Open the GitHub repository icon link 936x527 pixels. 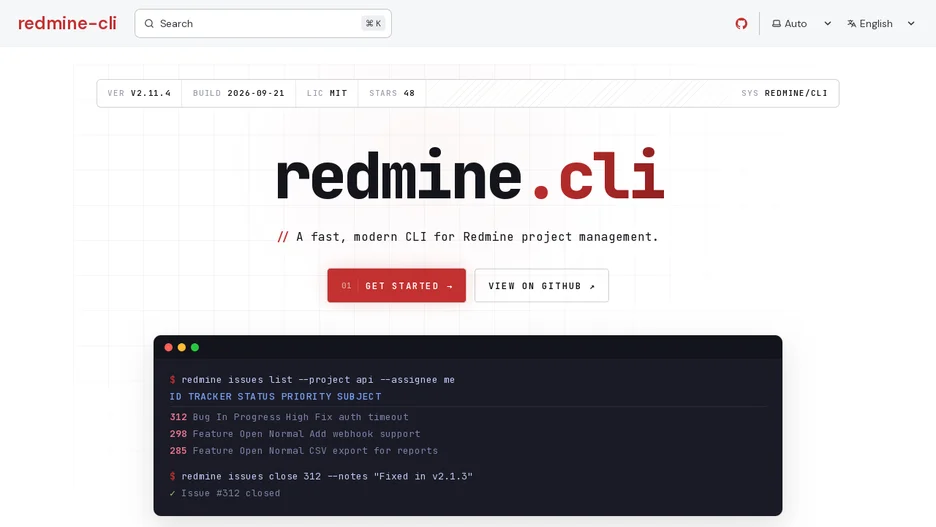pyautogui.click(x=741, y=23)
